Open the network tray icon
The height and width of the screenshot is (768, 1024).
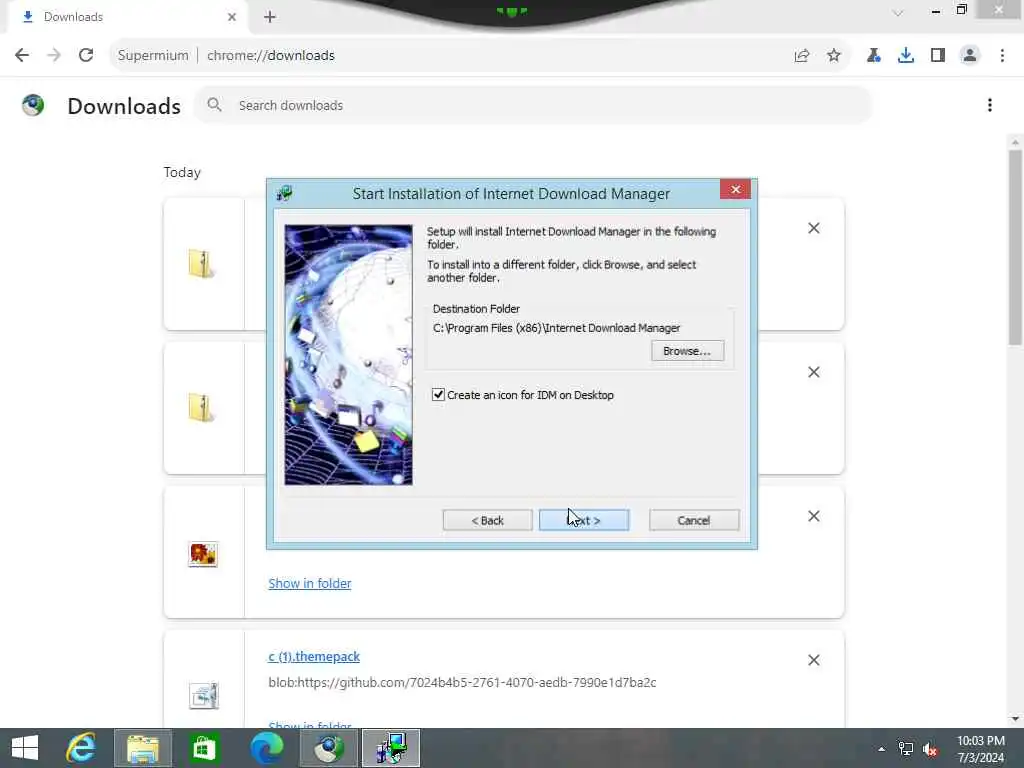[x=905, y=749]
